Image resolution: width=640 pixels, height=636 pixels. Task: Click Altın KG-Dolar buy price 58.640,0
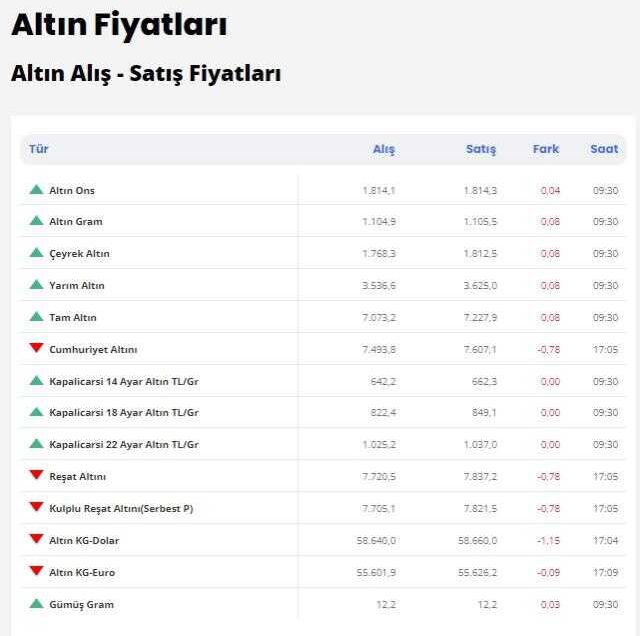click(x=376, y=540)
